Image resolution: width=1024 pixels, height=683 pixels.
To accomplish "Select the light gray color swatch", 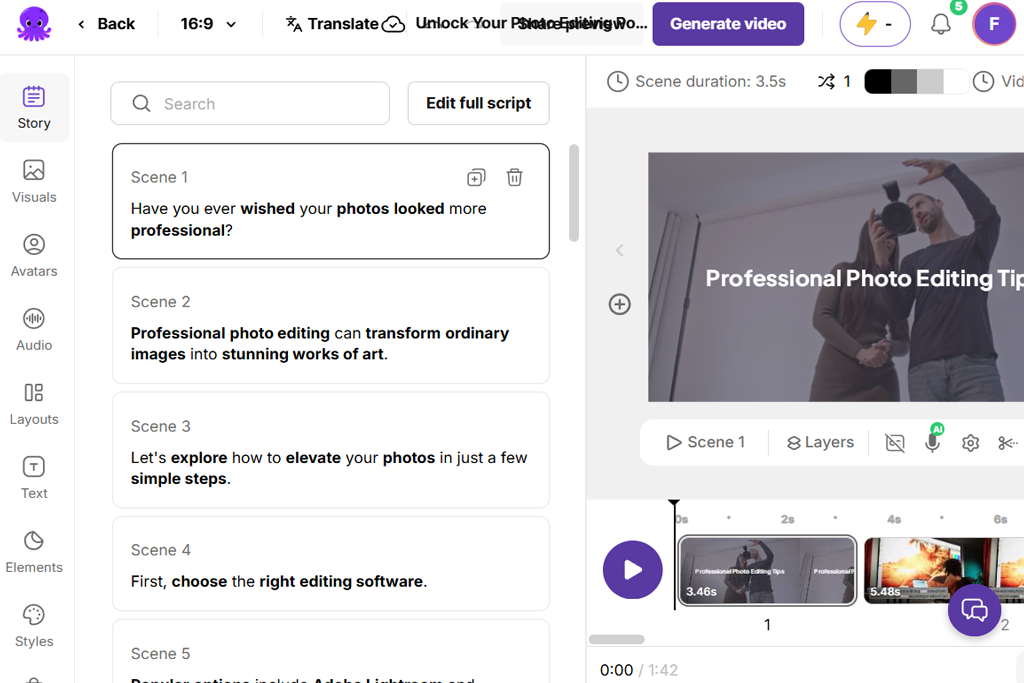I will pos(930,82).
